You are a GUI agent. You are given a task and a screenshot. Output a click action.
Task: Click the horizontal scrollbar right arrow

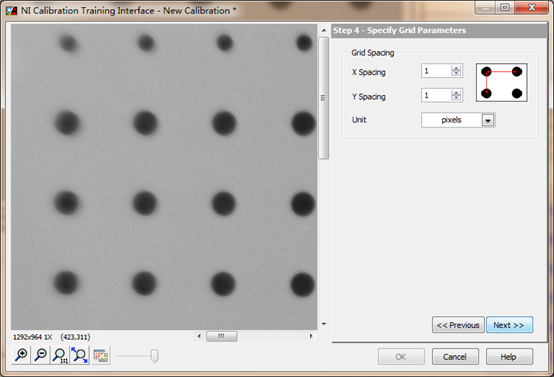pos(311,336)
